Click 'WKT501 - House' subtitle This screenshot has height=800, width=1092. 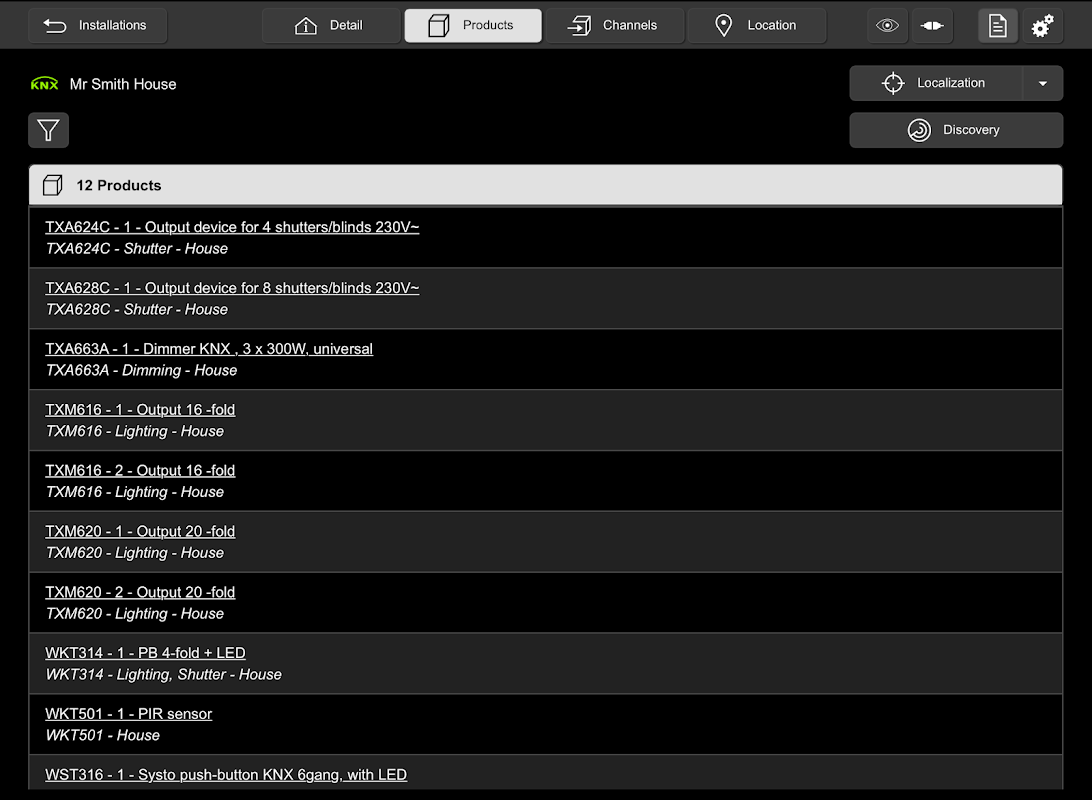(102, 735)
